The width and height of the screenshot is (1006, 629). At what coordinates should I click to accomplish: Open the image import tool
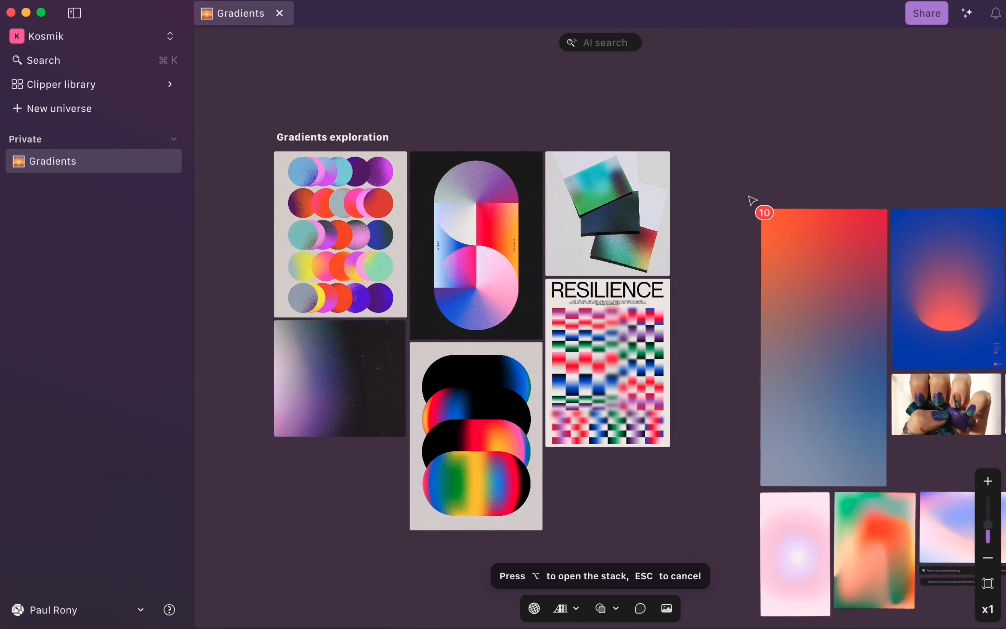pos(666,608)
